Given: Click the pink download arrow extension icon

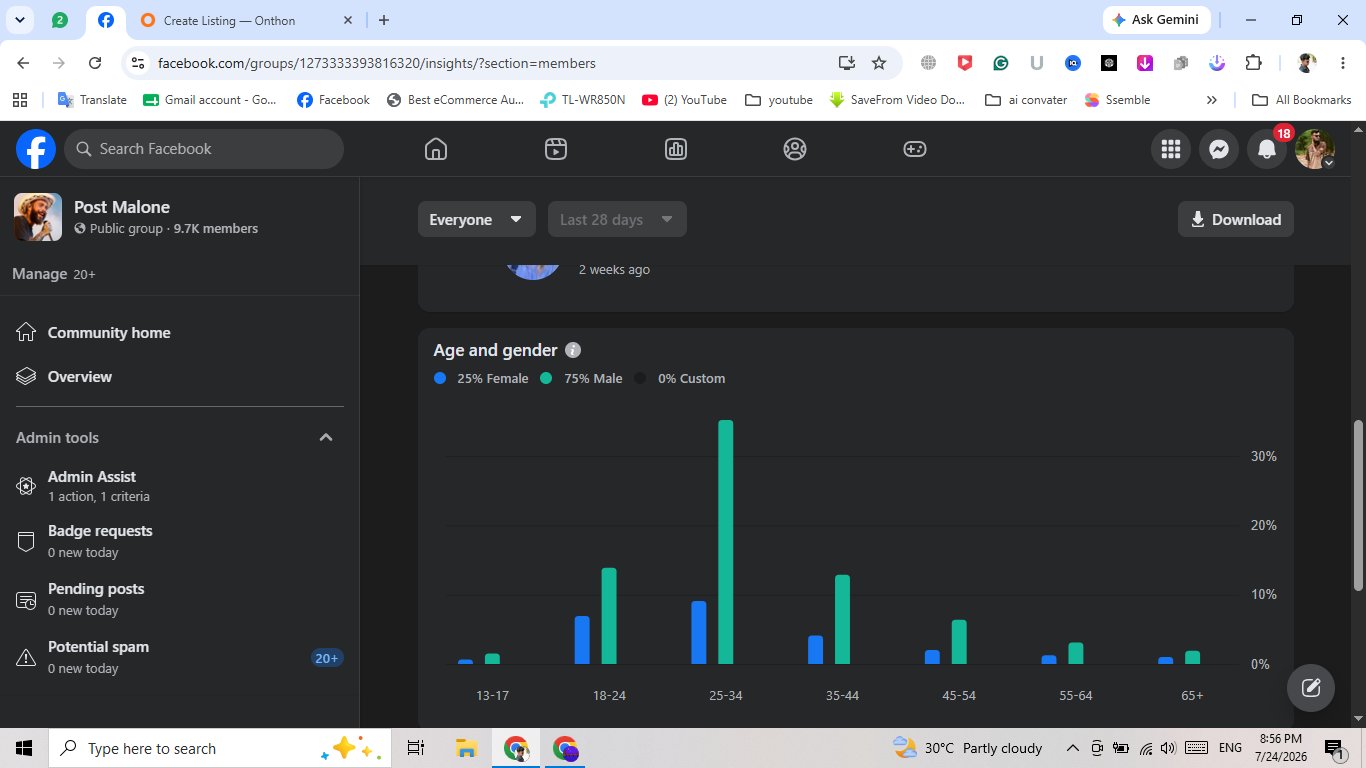Looking at the screenshot, I should click(x=1145, y=63).
